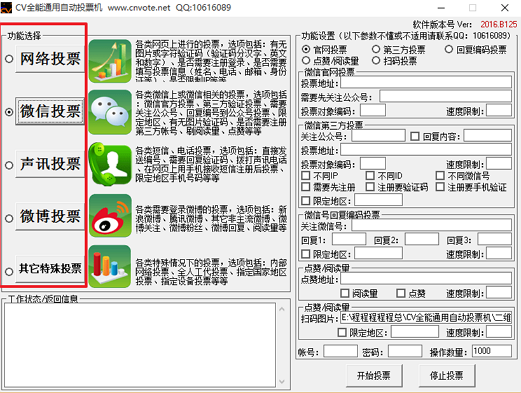
Task: Choose 第三方投票 radio option
Action: [376, 49]
